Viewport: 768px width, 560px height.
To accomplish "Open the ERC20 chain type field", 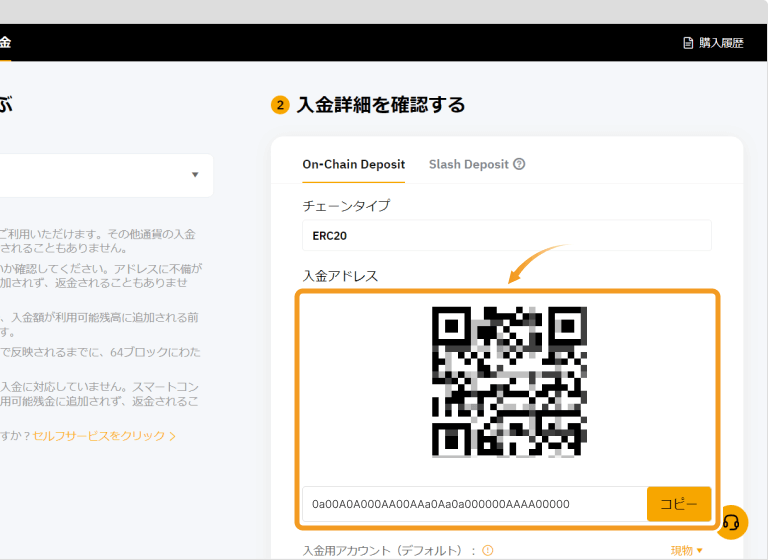I will click(506, 236).
